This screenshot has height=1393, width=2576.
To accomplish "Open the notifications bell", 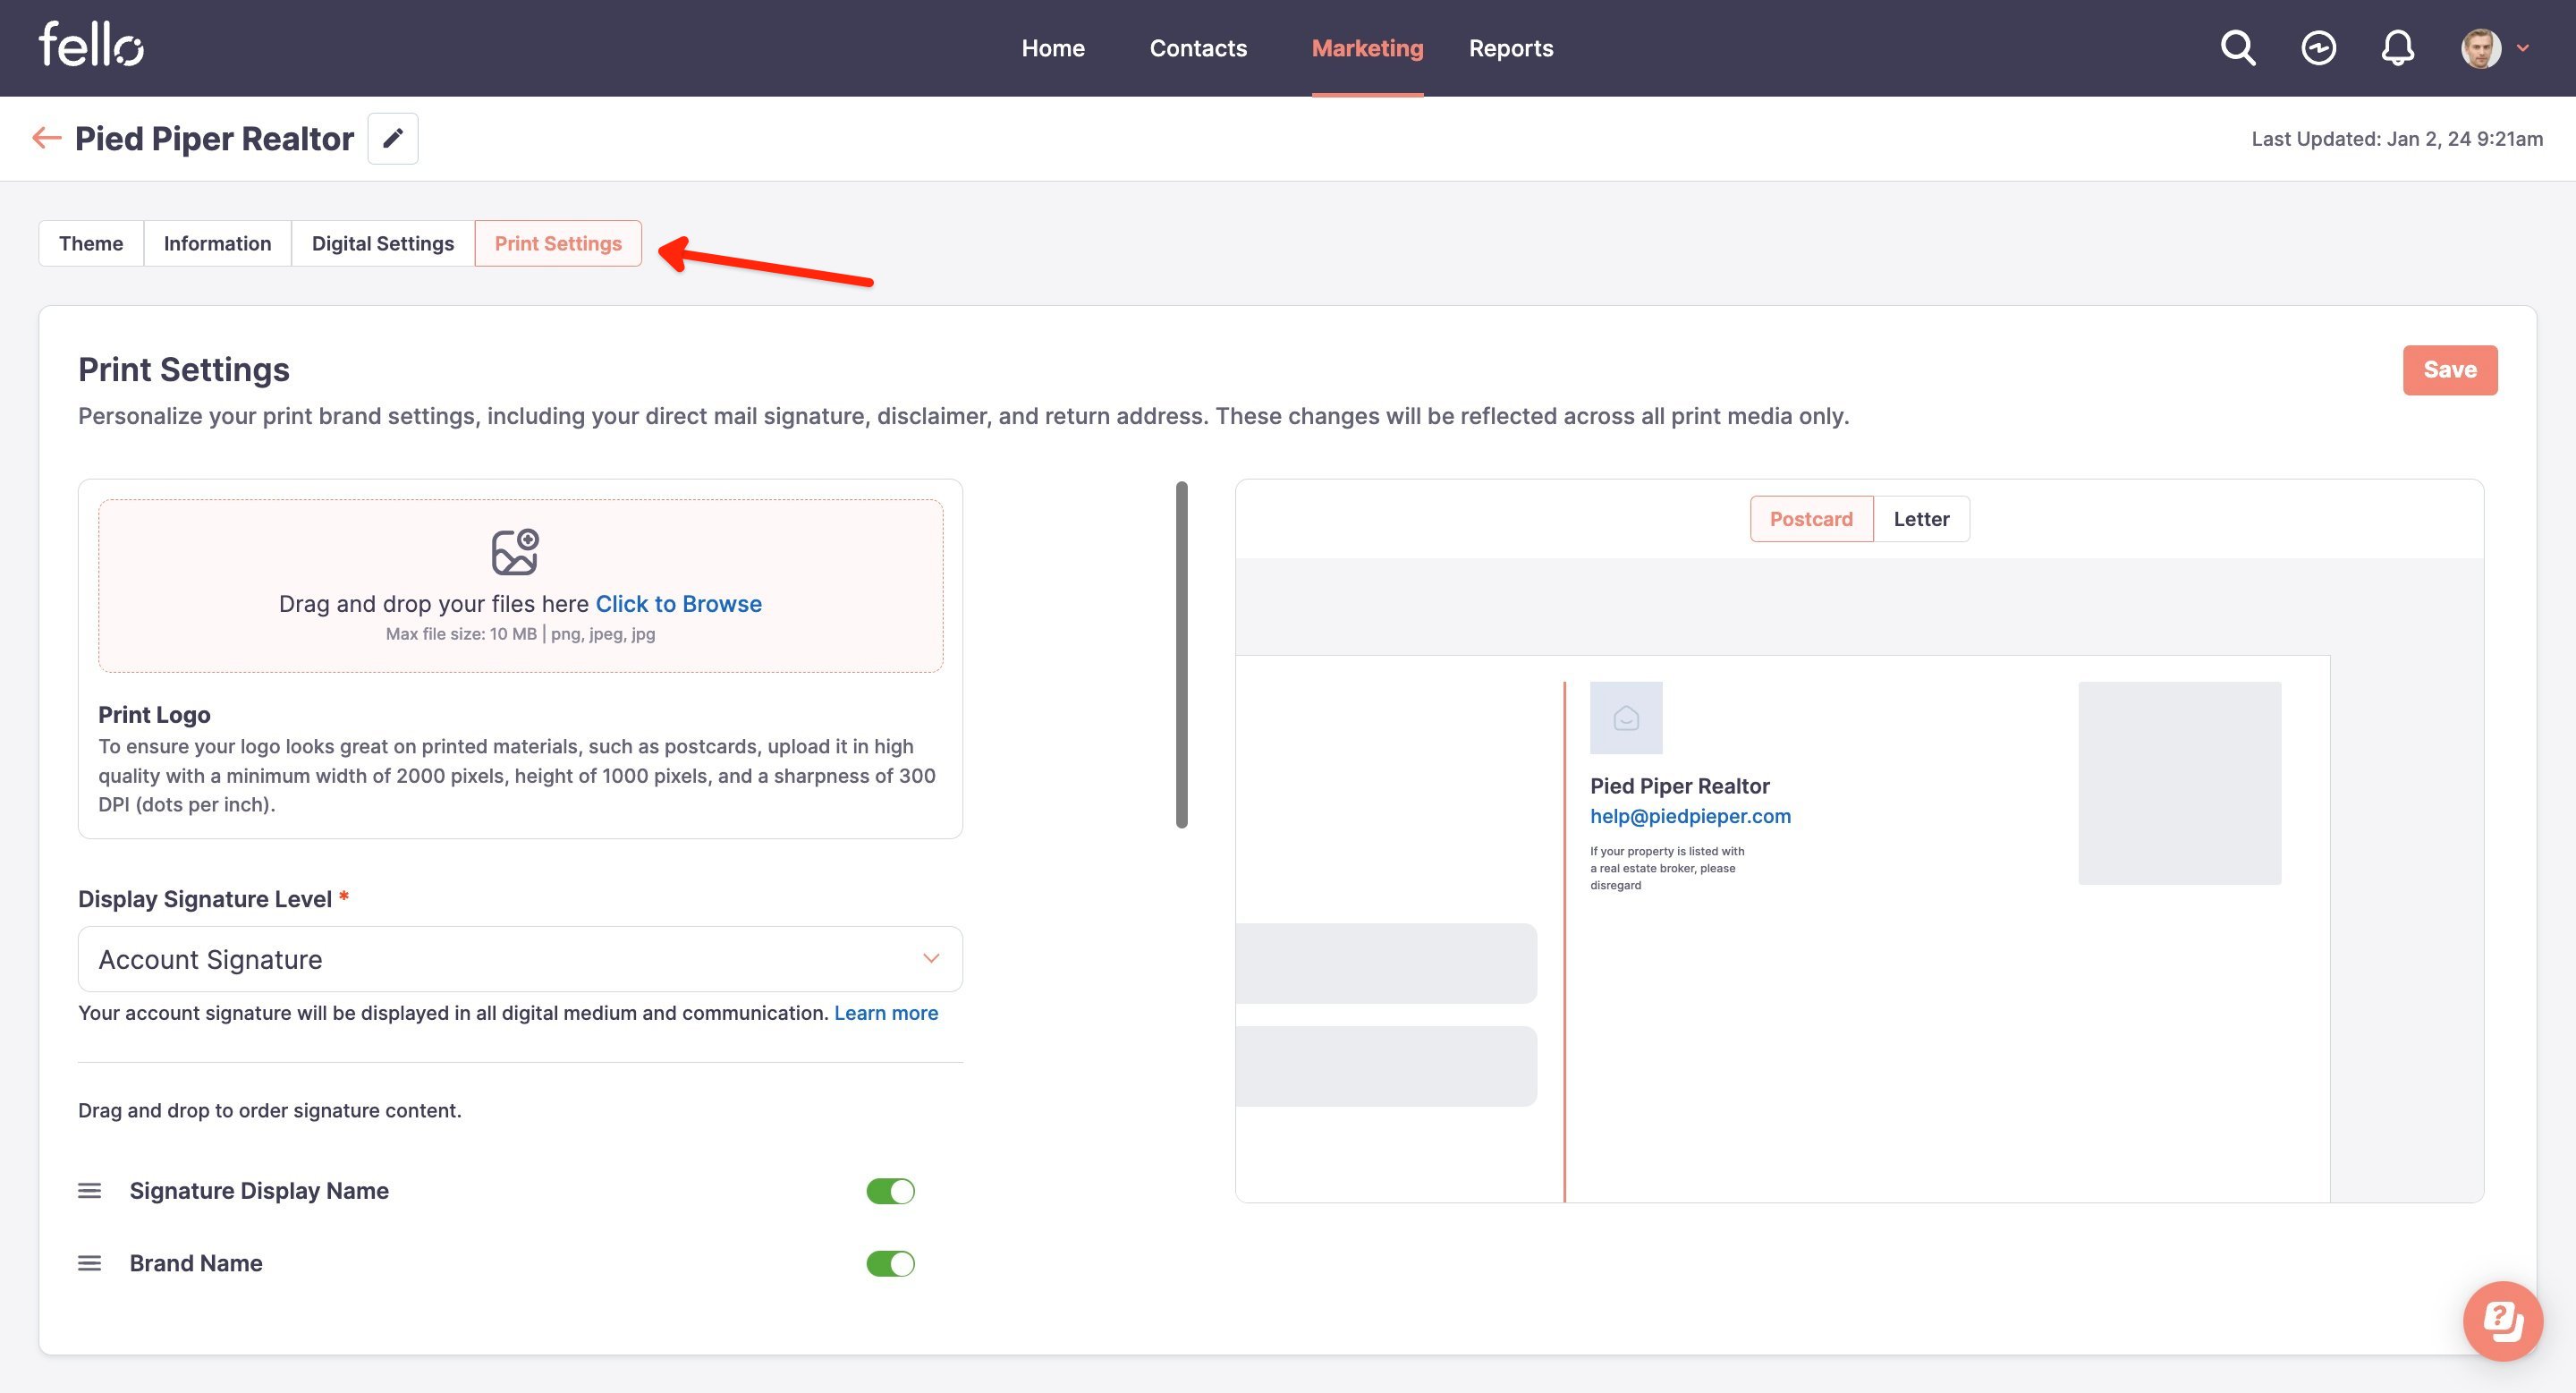I will (2398, 48).
